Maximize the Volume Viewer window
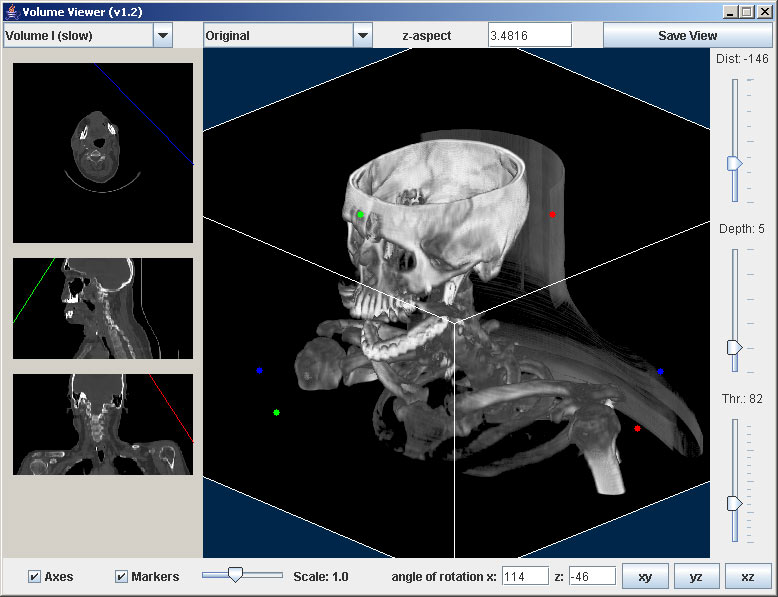The image size is (778, 597). click(747, 12)
